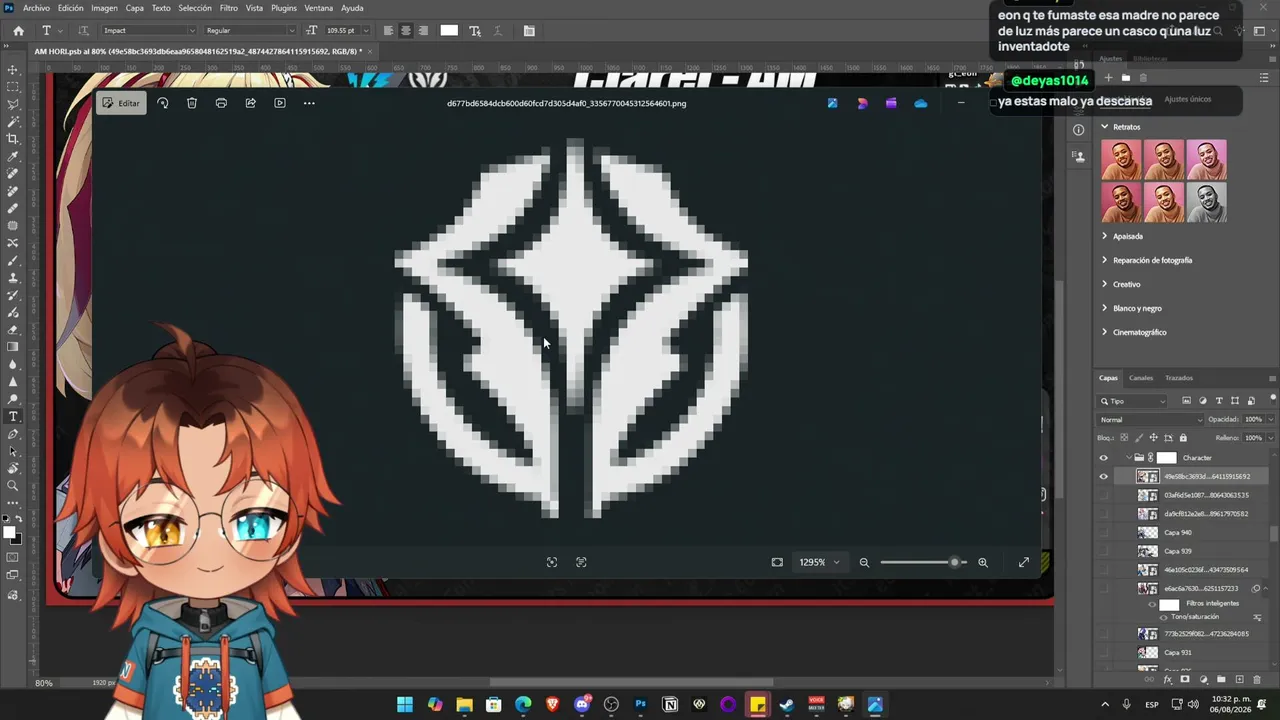Show the 03af6d5e1087 layer

point(1104,495)
